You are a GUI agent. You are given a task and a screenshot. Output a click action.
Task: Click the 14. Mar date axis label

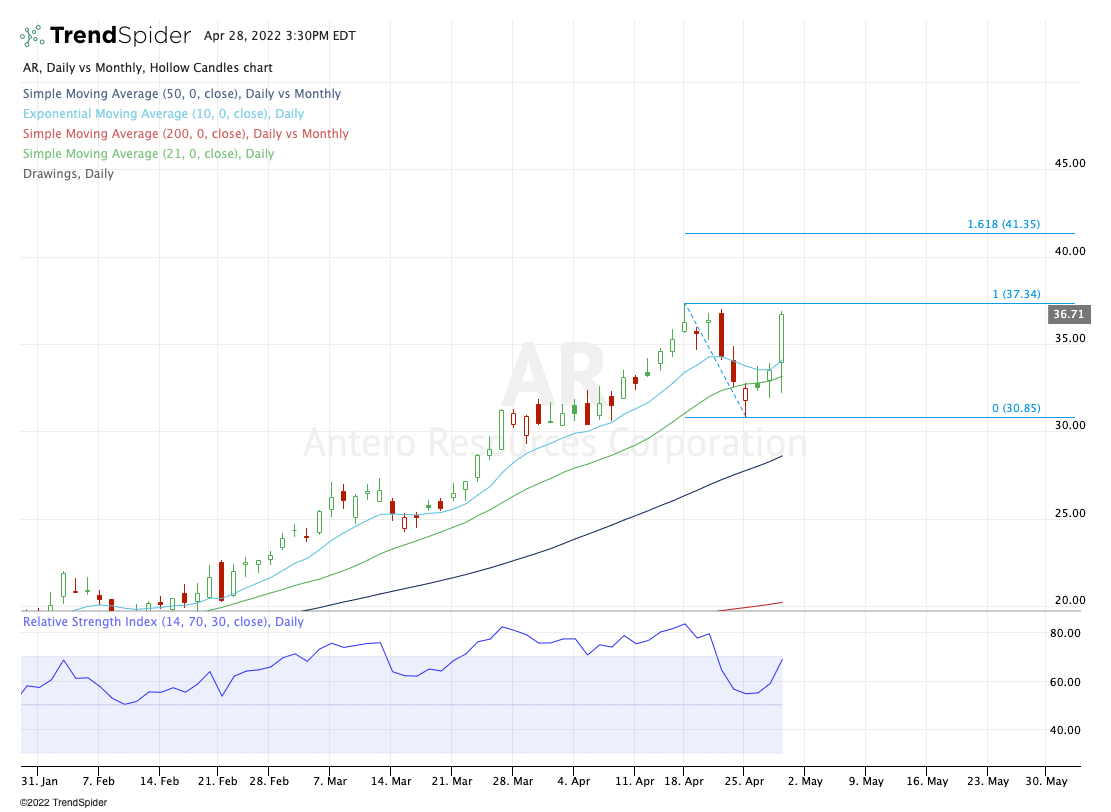[x=391, y=782]
